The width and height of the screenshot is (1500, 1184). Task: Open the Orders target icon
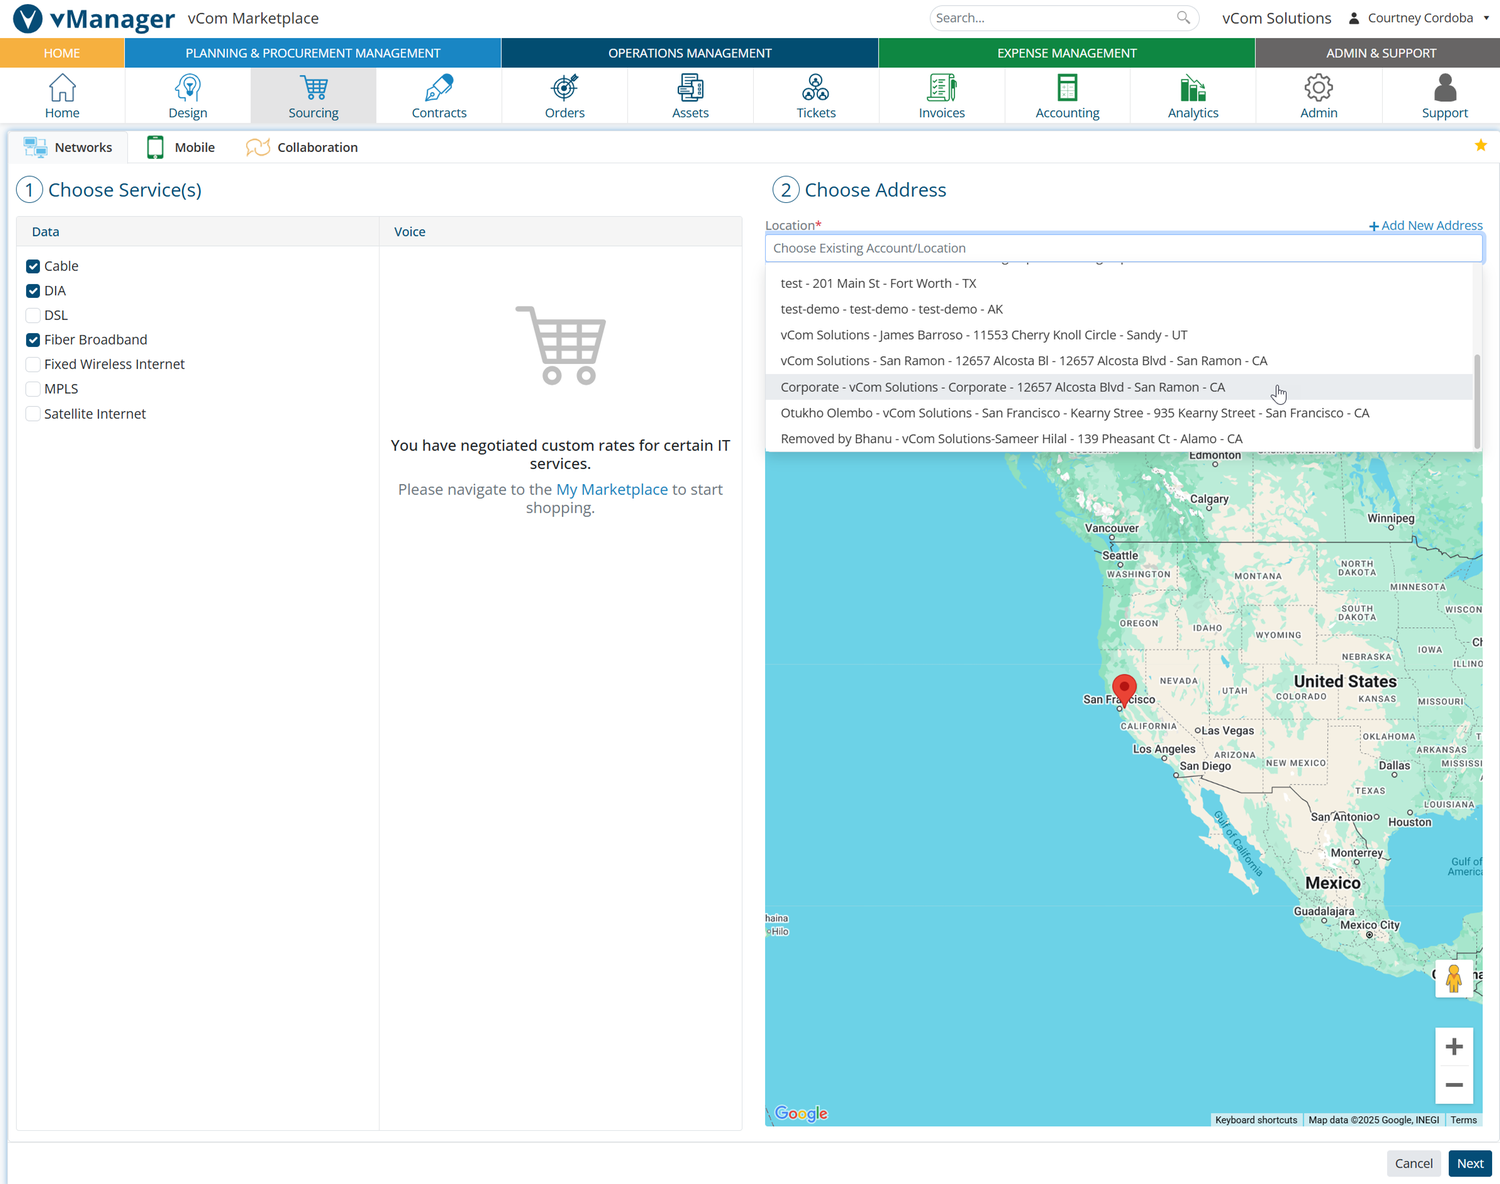(x=565, y=88)
